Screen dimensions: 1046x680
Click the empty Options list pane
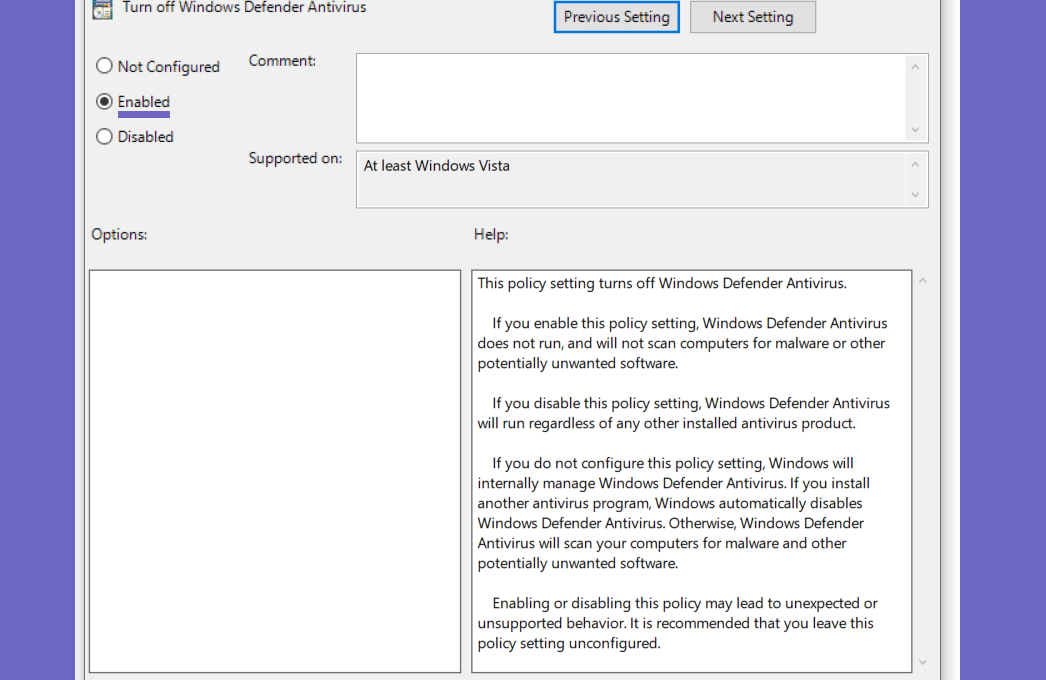[275, 471]
